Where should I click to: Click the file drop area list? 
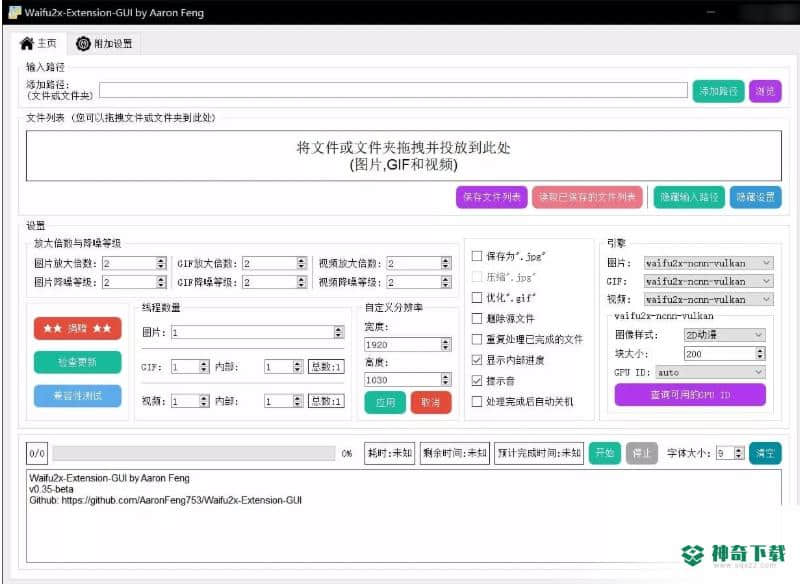tap(404, 156)
